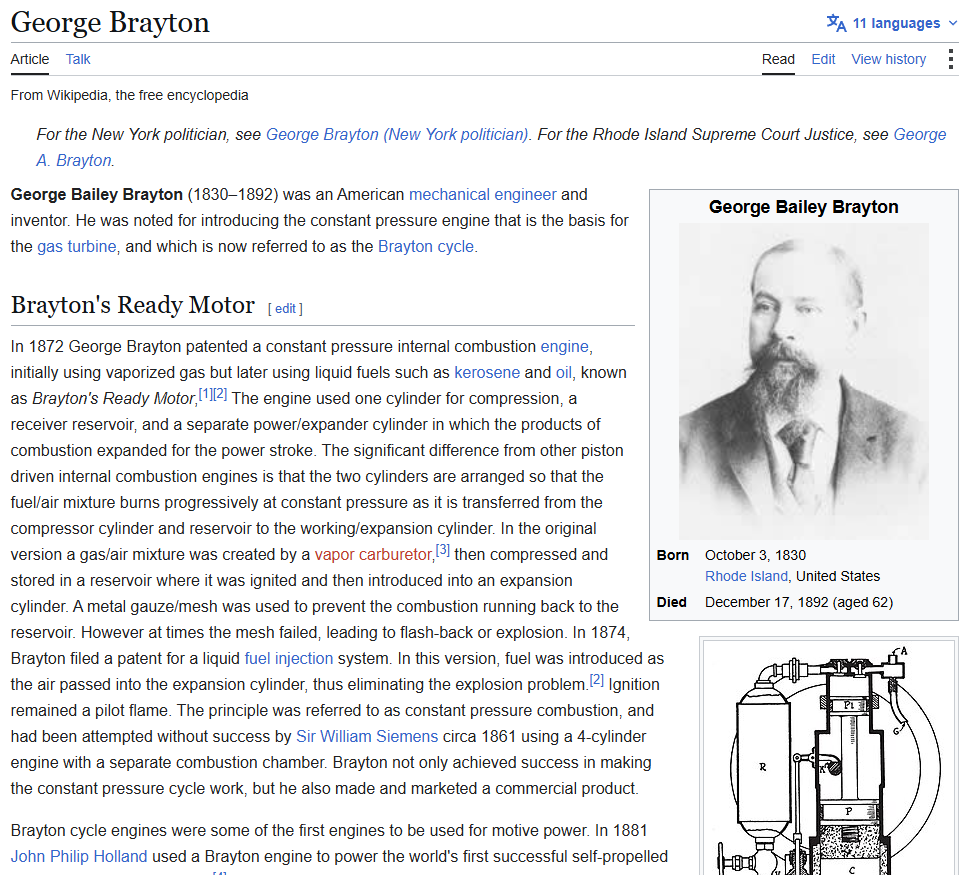
Task: Enlarge the George Bailey Brayton portrait photo
Action: 803,381
